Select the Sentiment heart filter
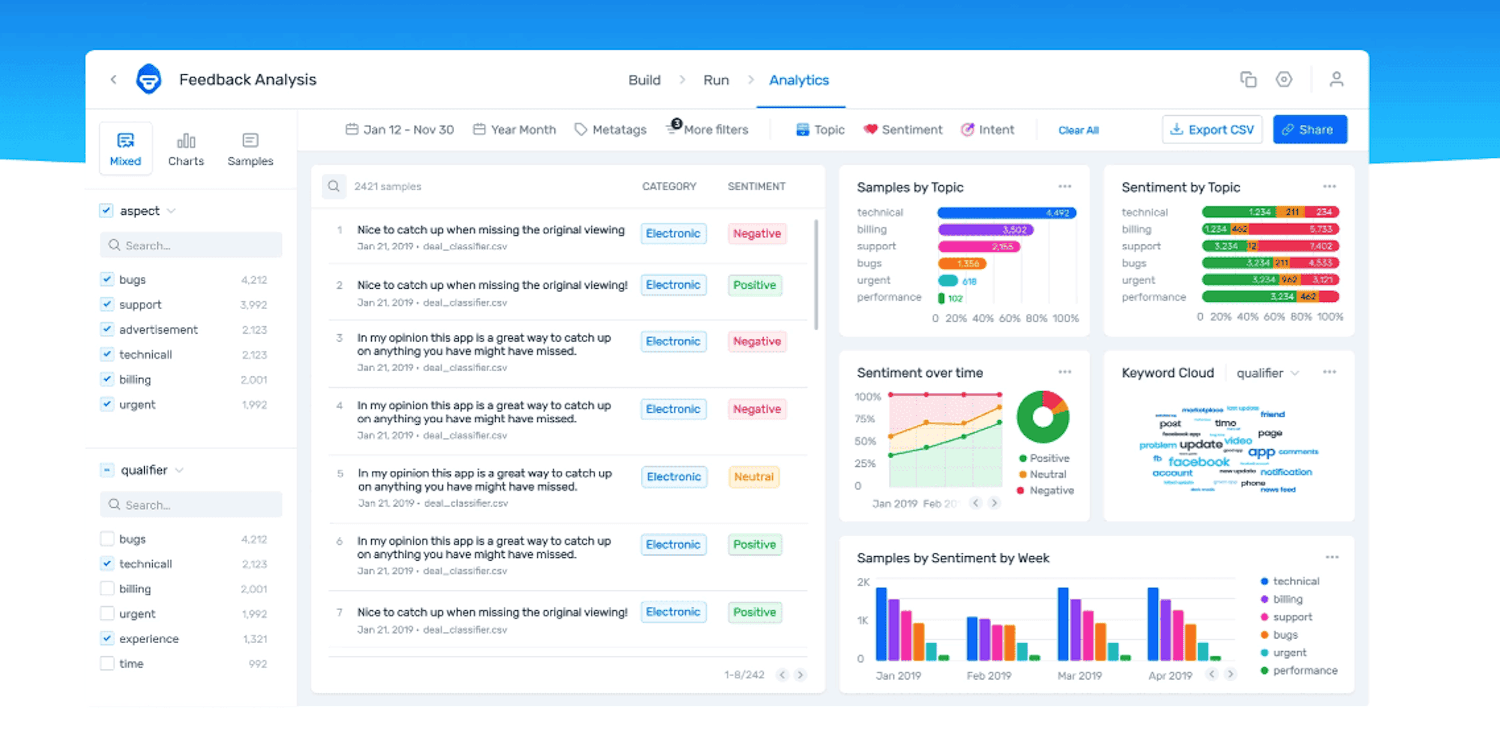This screenshot has width=1500, height=755. (x=903, y=130)
